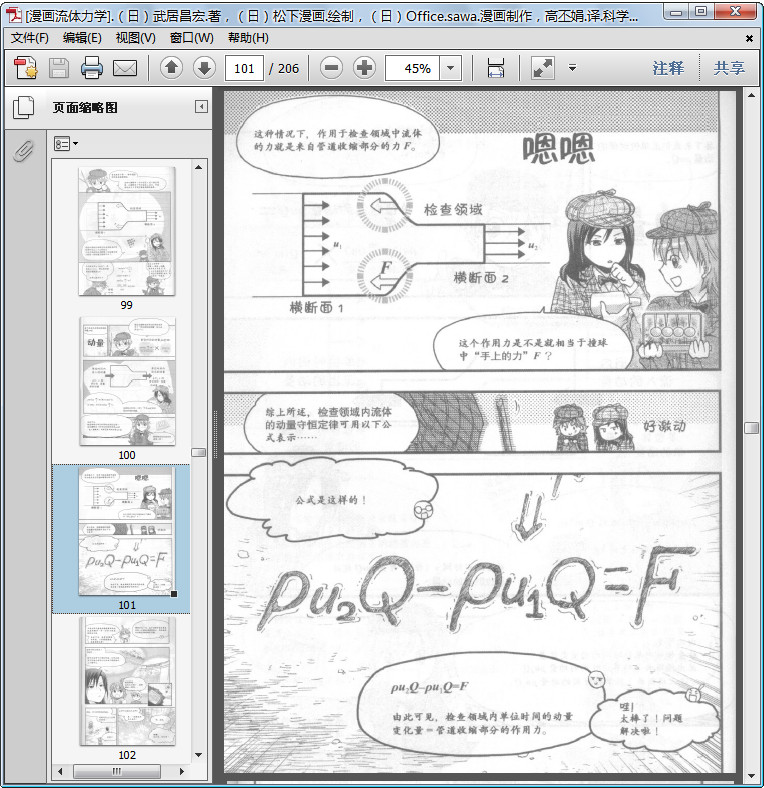This screenshot has height=788, width=764.
Task: Toggle full screen read mode icon
Action: (x=543, y=68)
